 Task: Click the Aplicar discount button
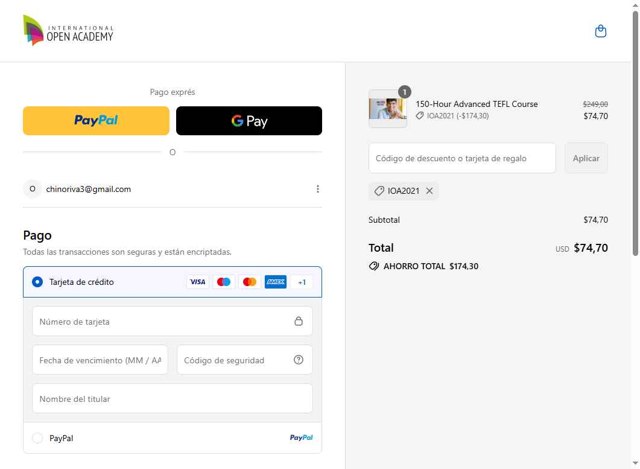pyautogui.click(x=586, y=158)
